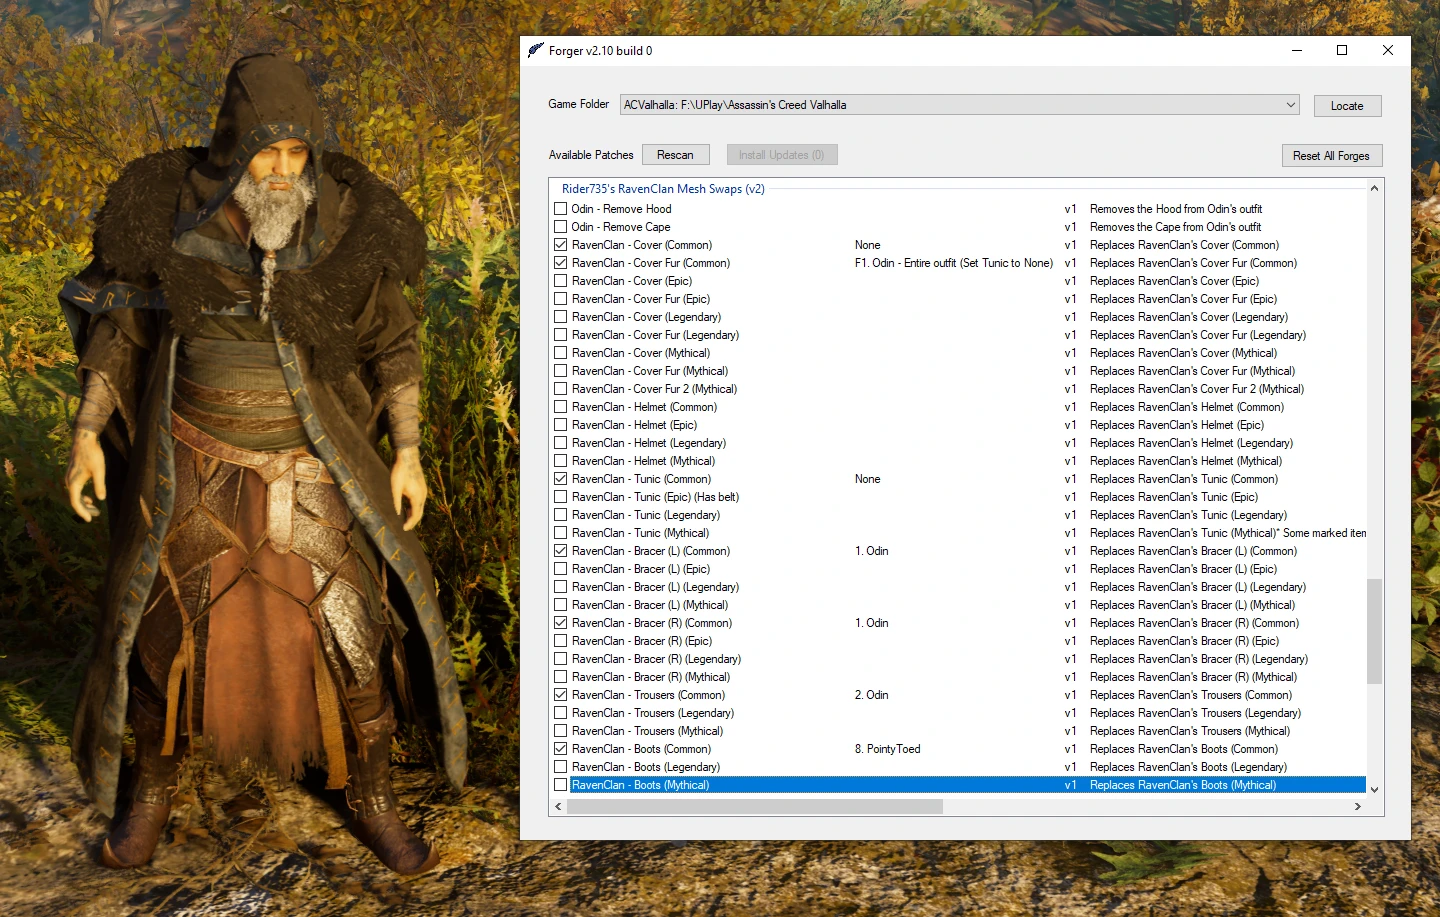Check RavenClan - Helmet (Common)
Screen dimensions: 1440x917
coord(561,407)
